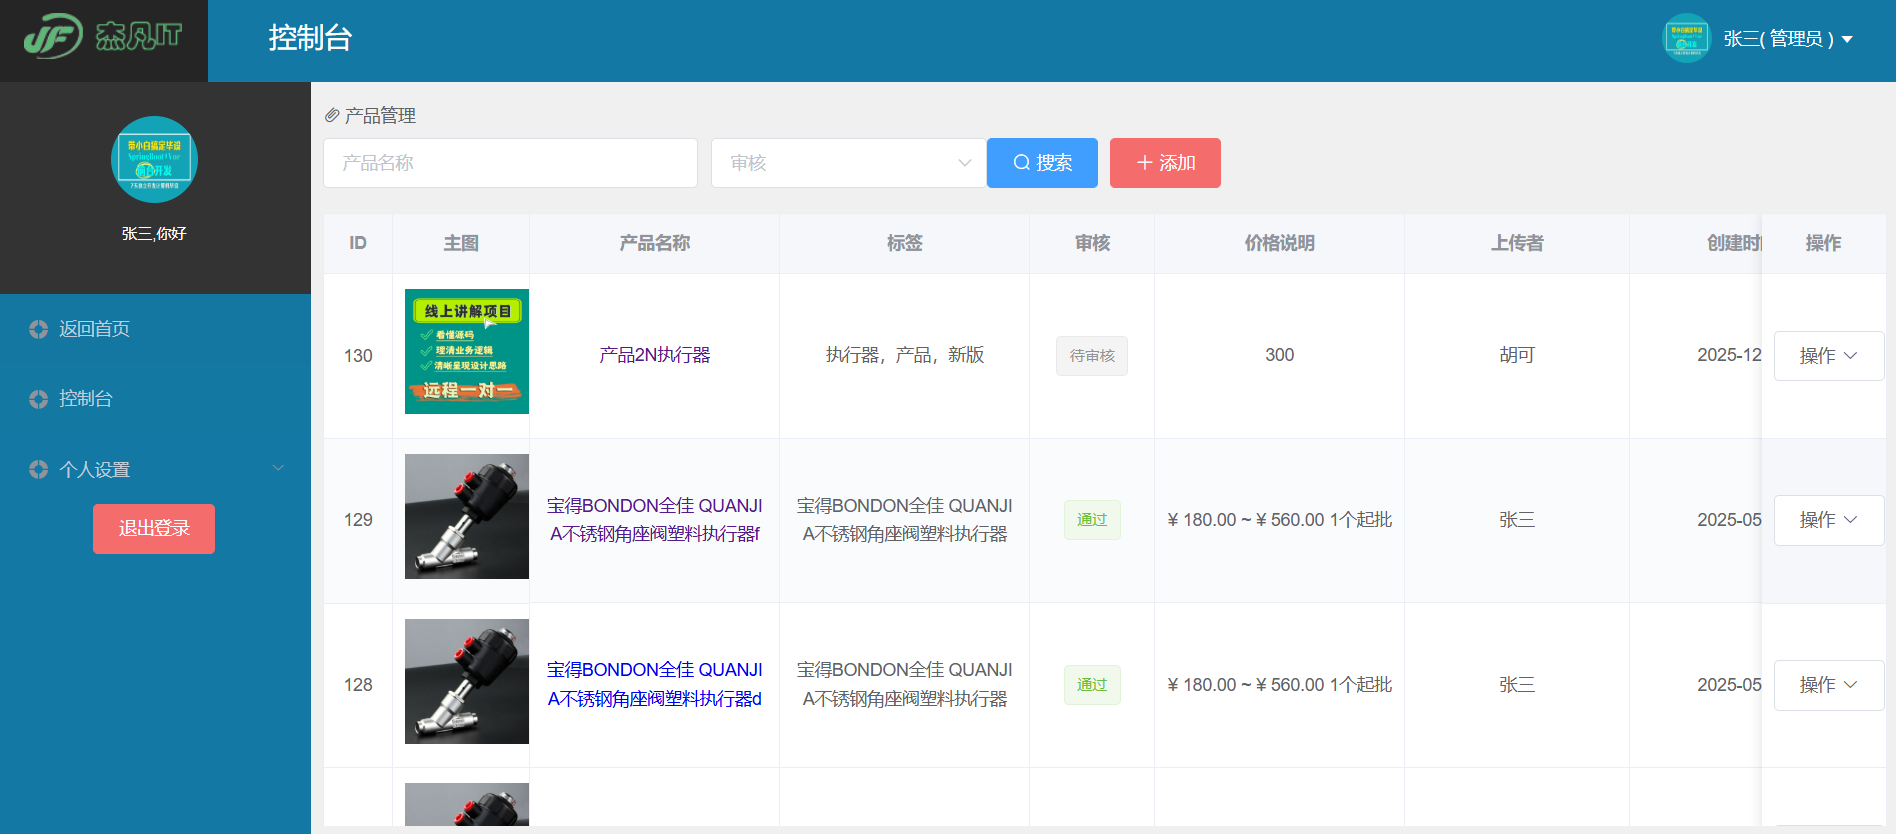Screen dimensions: 1896x834
Task: Click the sidebar profile avatar picture
Action: coord(154,160)
